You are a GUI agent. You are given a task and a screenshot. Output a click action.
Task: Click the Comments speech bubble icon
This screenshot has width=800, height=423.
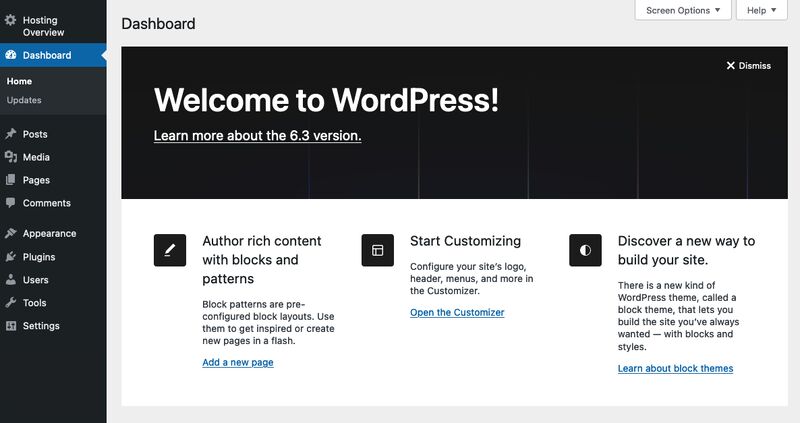[x=10, y=203]
